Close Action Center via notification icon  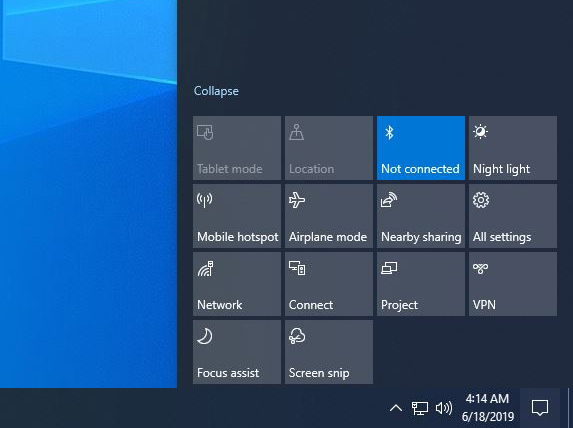click(540, 408)
